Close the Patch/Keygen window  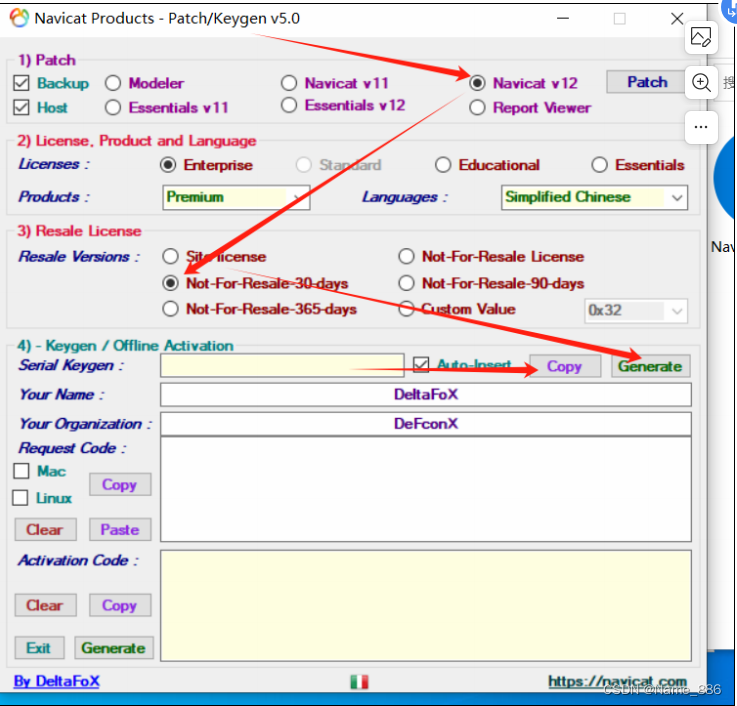[677, 19]
